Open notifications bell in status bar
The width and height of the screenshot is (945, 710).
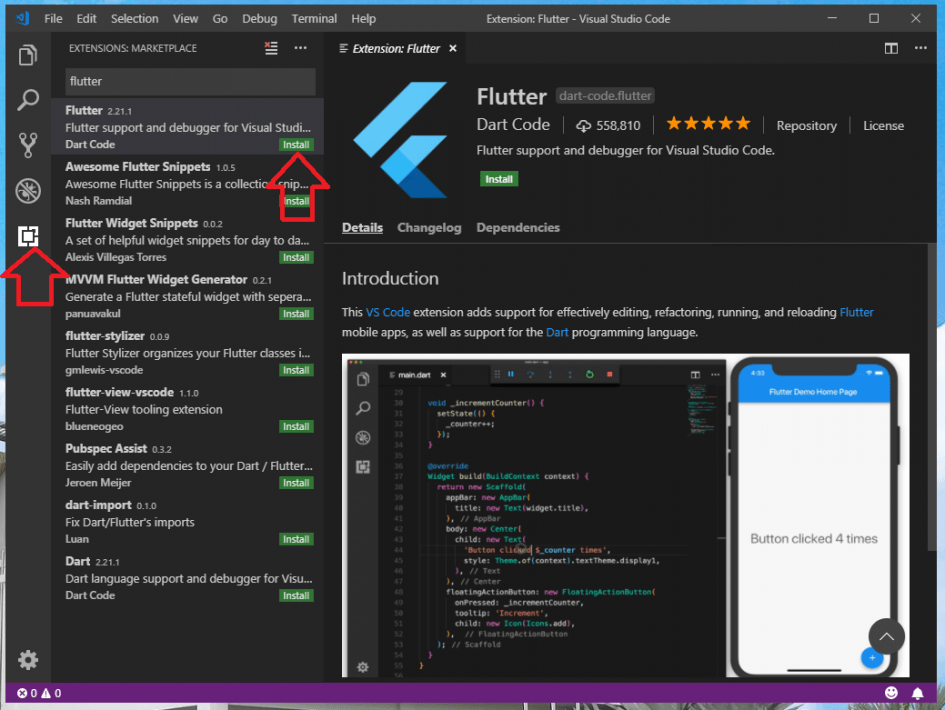click(x=917, y=693)
